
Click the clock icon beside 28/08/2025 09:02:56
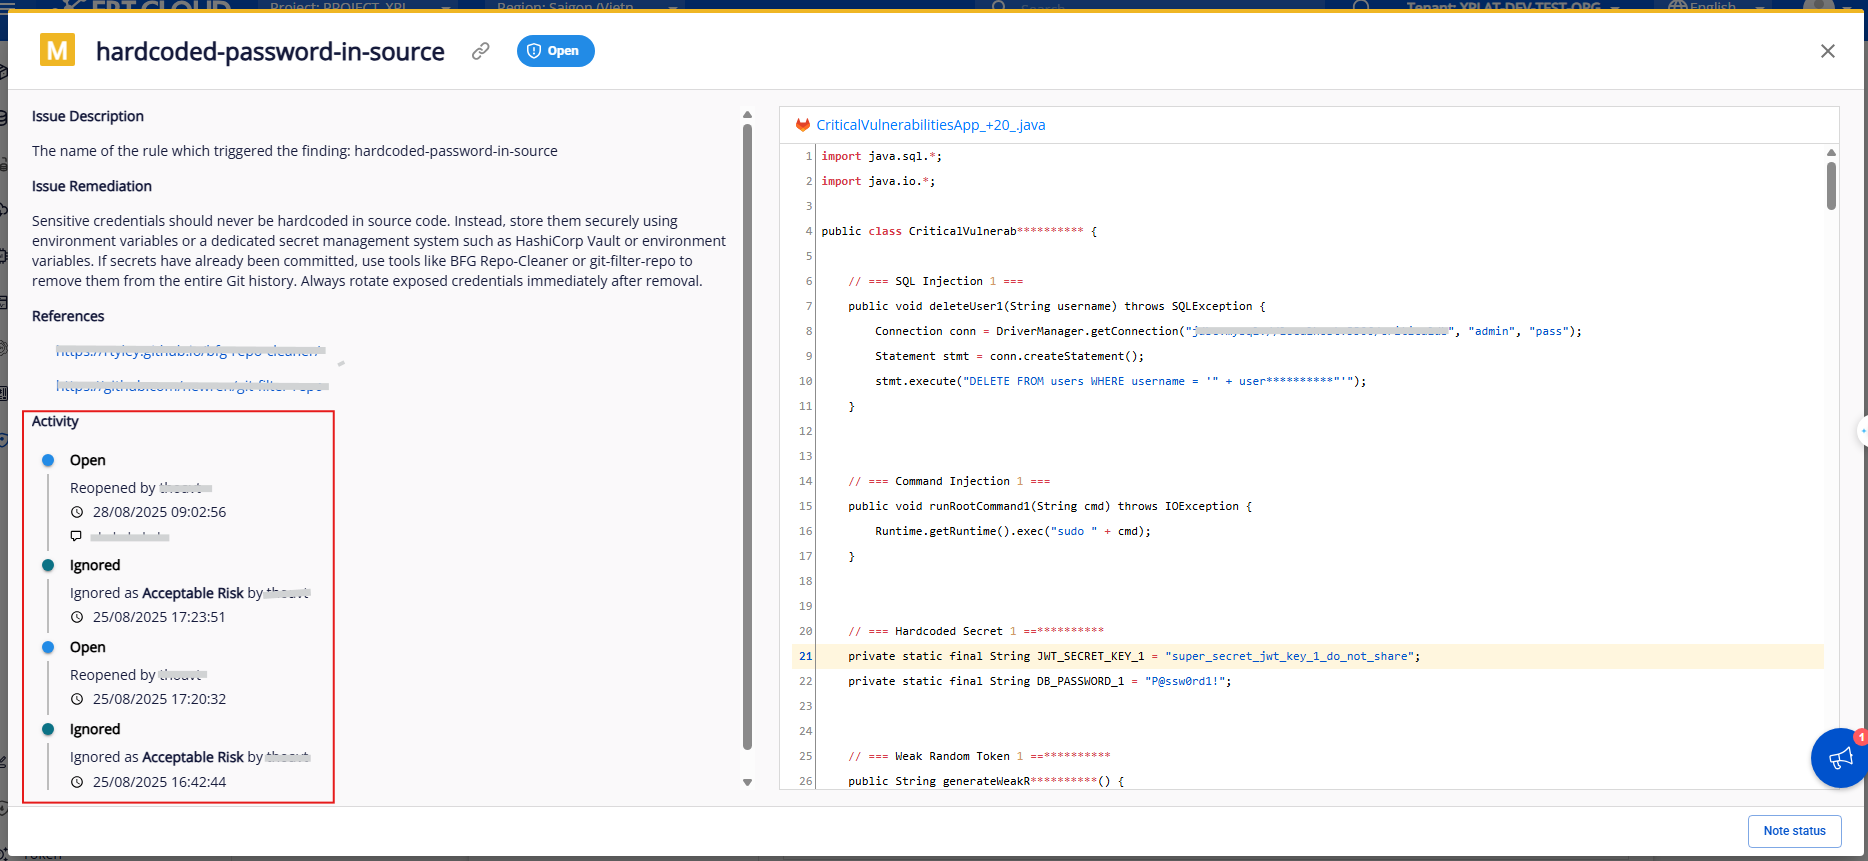click(77, 512)
